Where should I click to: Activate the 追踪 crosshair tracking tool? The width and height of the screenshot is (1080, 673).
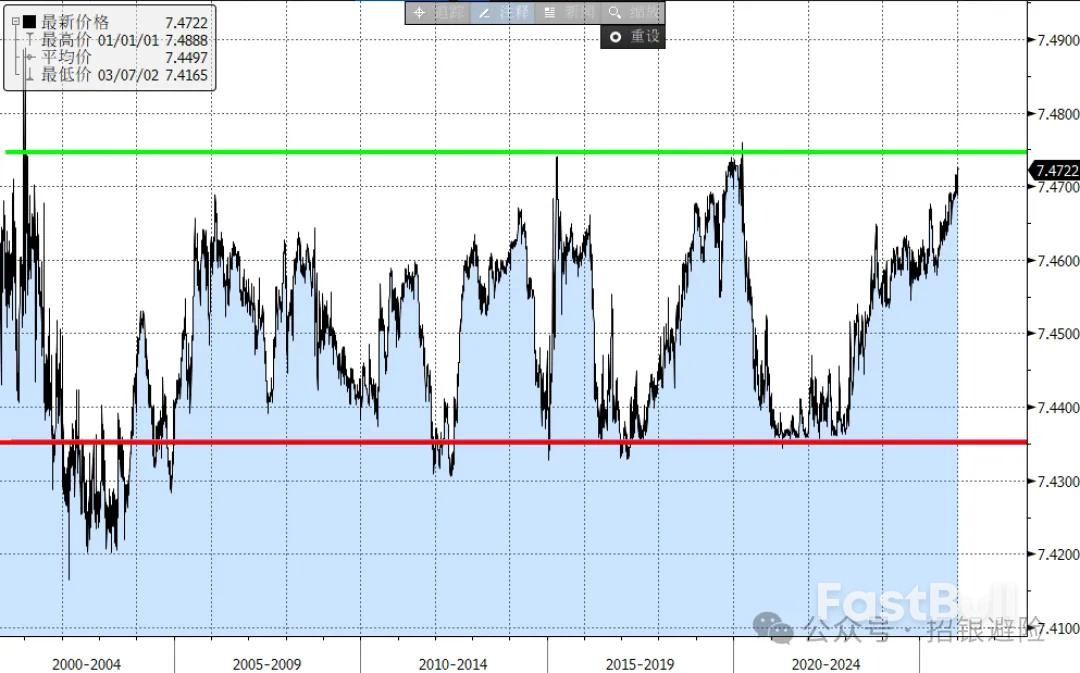click(x=436, y=13)
